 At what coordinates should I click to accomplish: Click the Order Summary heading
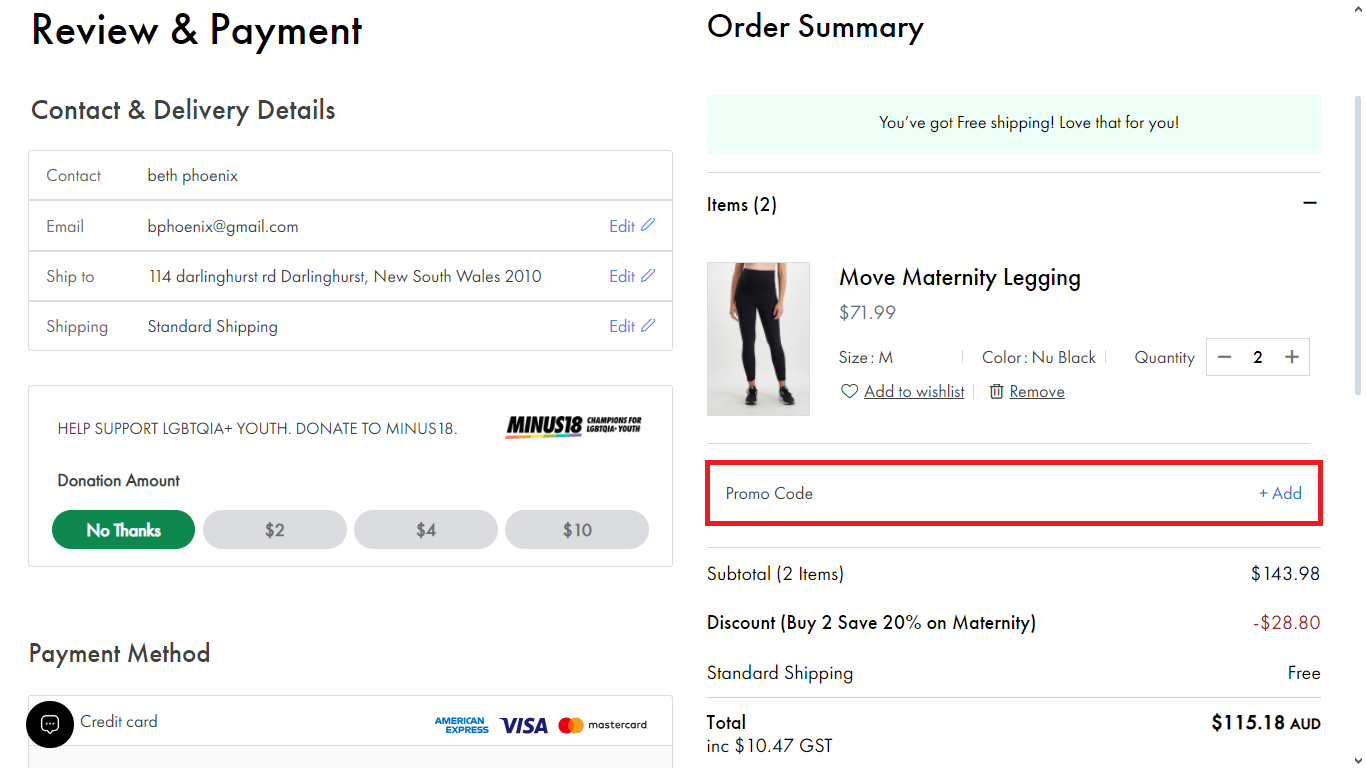click(x=815, y=26)
